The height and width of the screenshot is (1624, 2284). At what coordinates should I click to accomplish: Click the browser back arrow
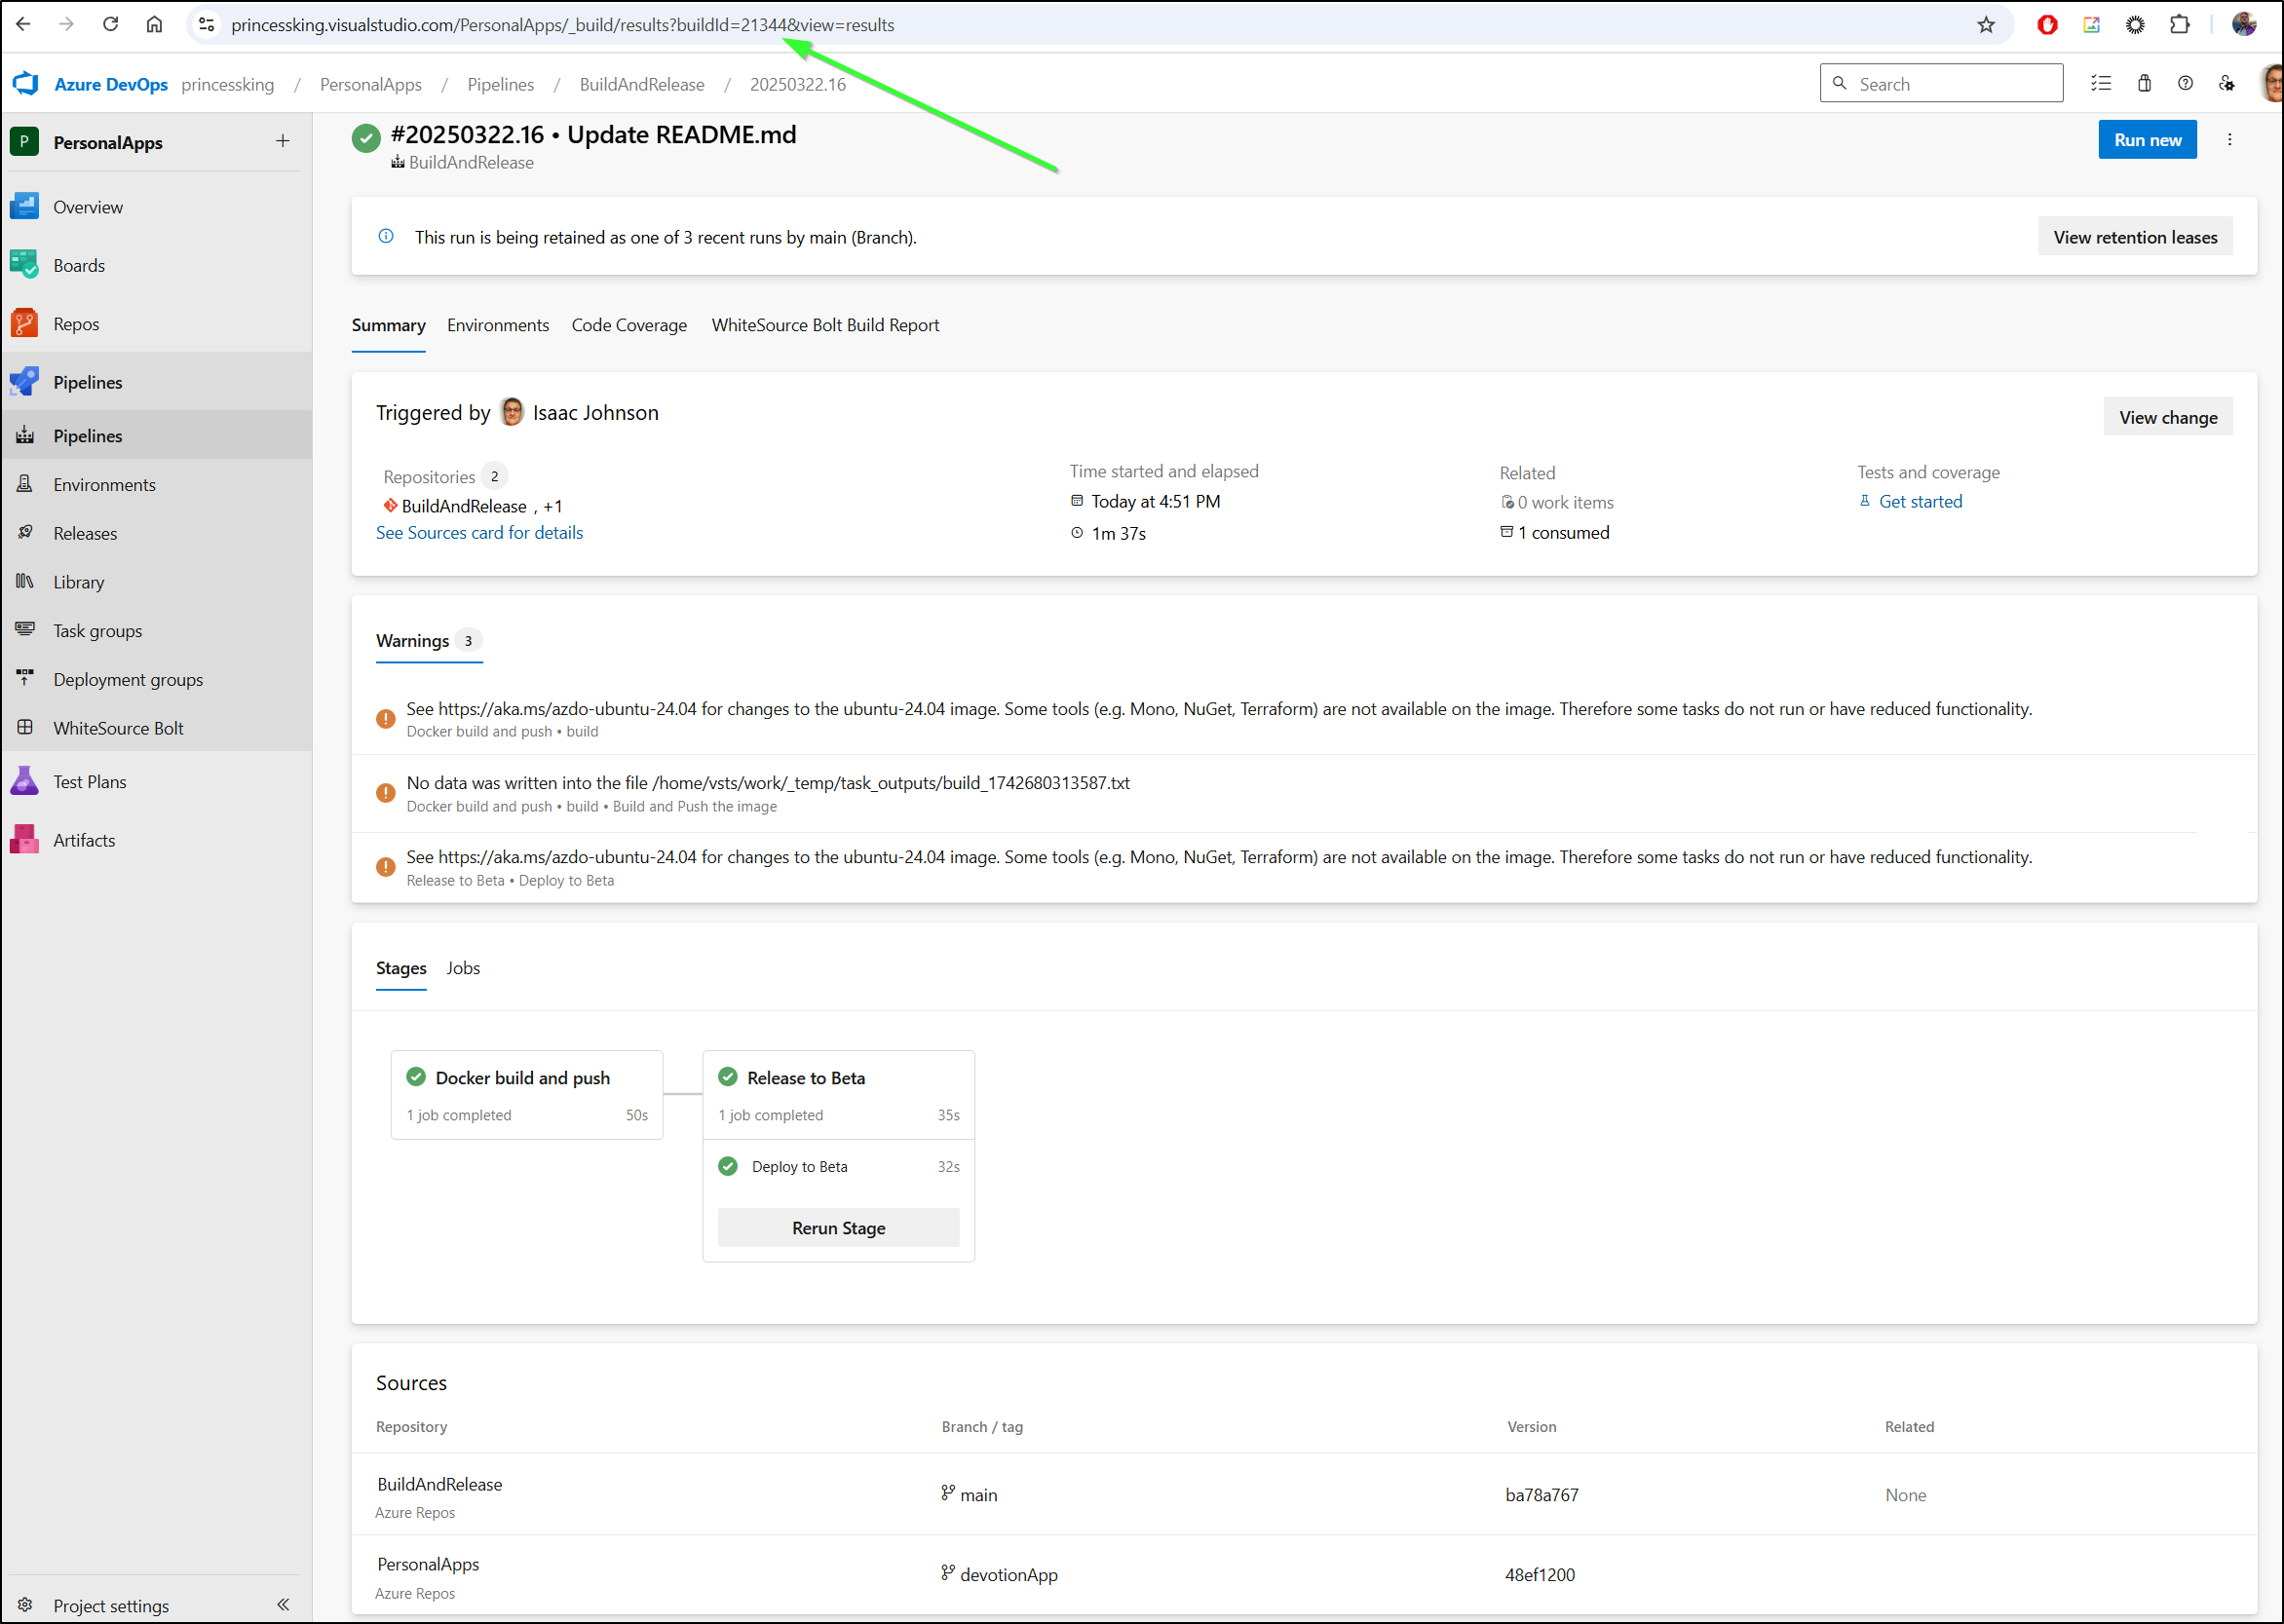pos(23,24)
